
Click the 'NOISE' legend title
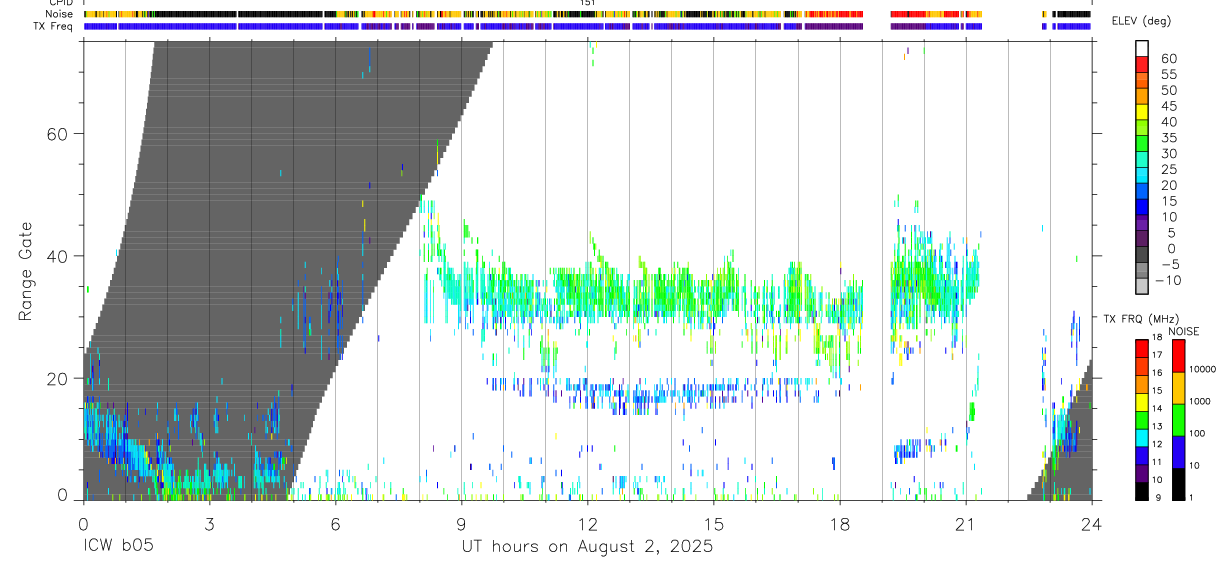tap(1183, 331)
